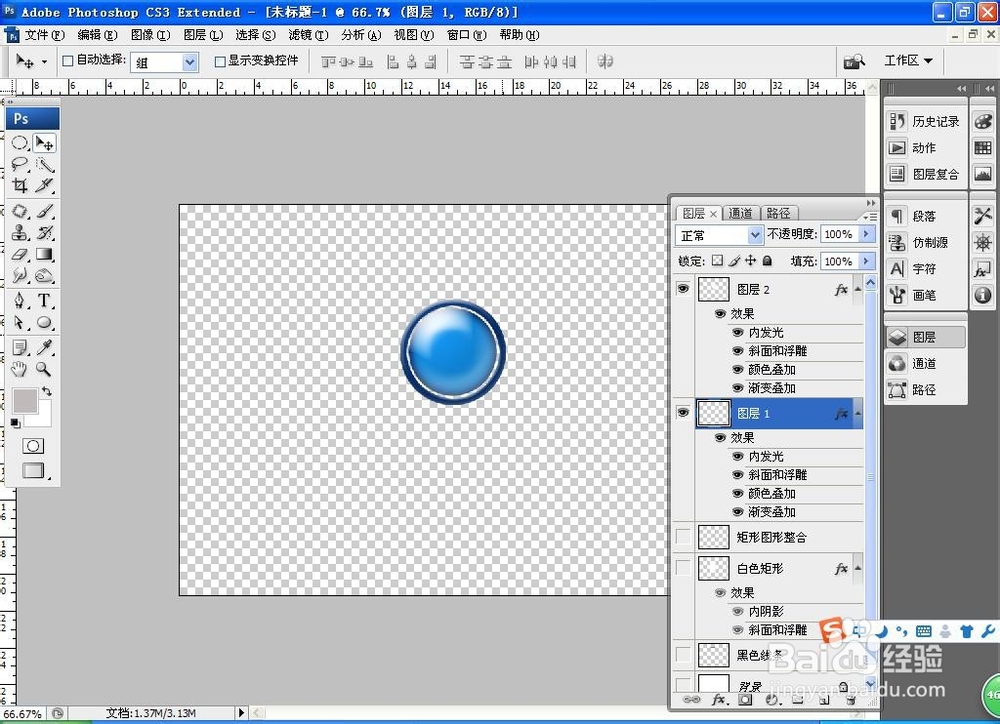Select the Gradient tool
The image size is (1000, 724).
[x=44, y=254]
